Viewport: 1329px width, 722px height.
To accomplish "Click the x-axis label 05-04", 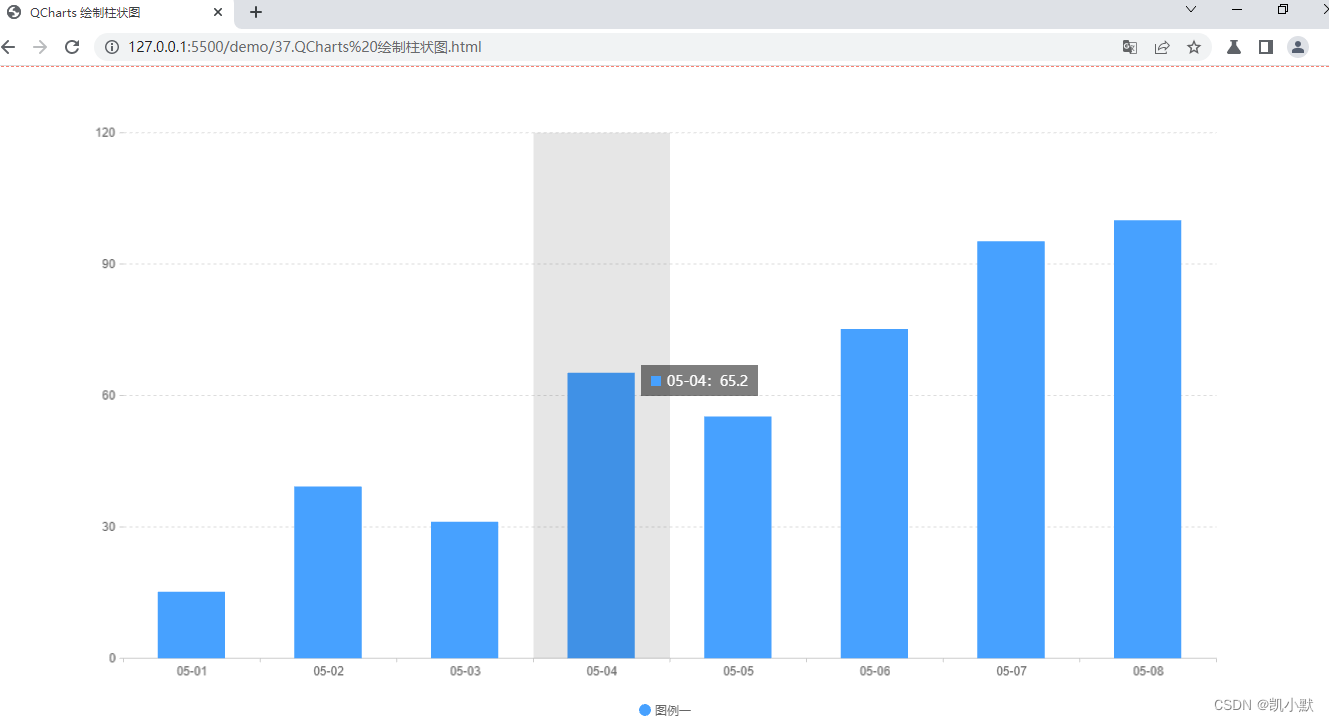I will pyautogui.click(x=601, y=671).
